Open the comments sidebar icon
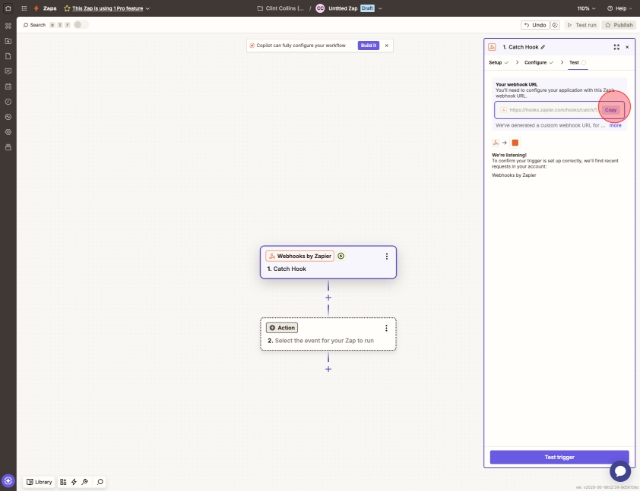This screenshot has width=640, height=491. tap(8, 71)
